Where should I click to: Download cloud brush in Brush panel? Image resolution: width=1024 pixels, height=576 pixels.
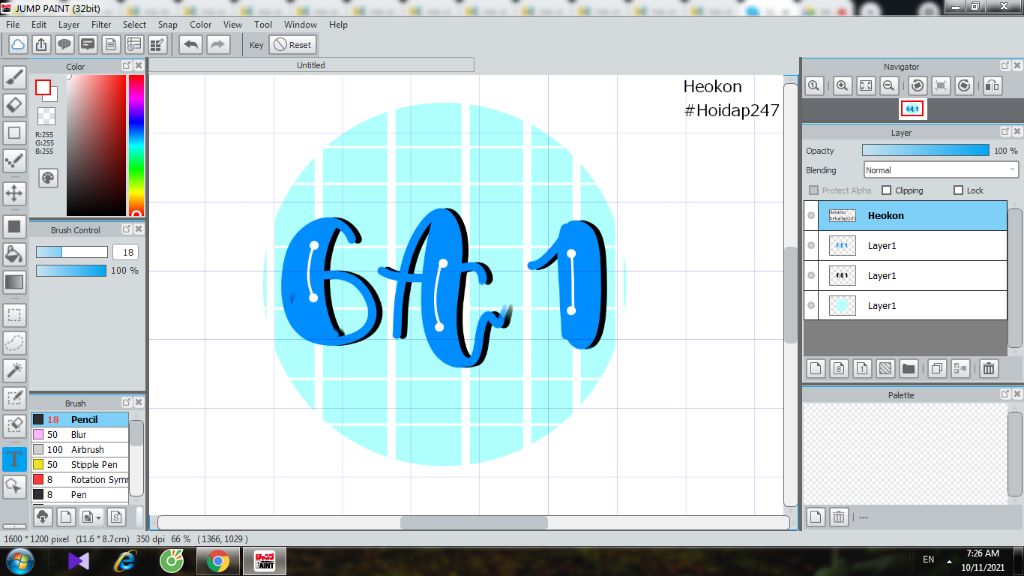tap(42, 517)
